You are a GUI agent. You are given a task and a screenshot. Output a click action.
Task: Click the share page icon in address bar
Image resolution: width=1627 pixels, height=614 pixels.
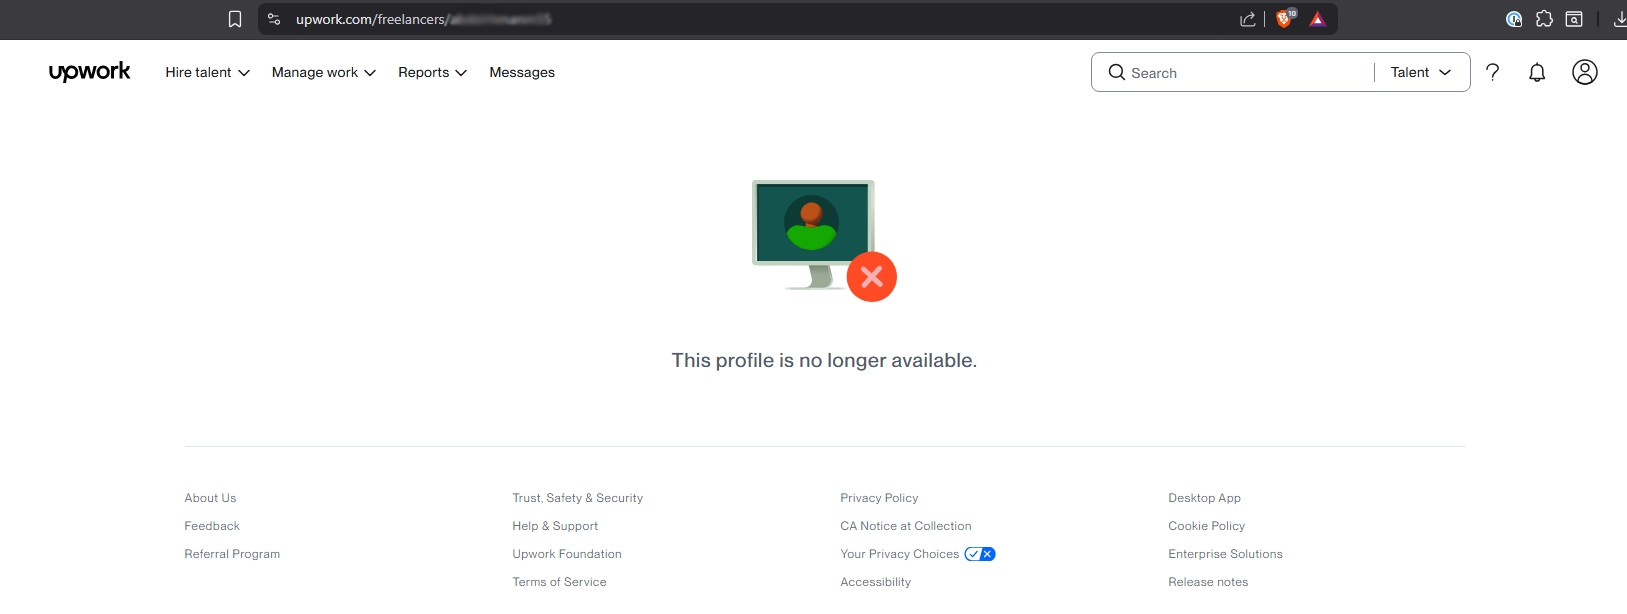1247,19
